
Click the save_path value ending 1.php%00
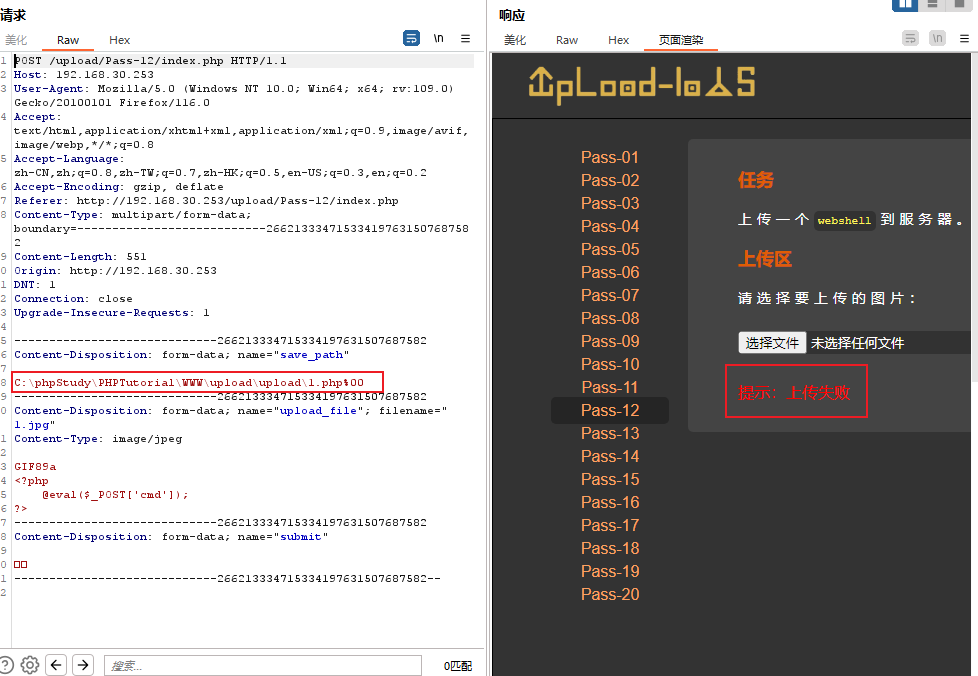point(189,383)
